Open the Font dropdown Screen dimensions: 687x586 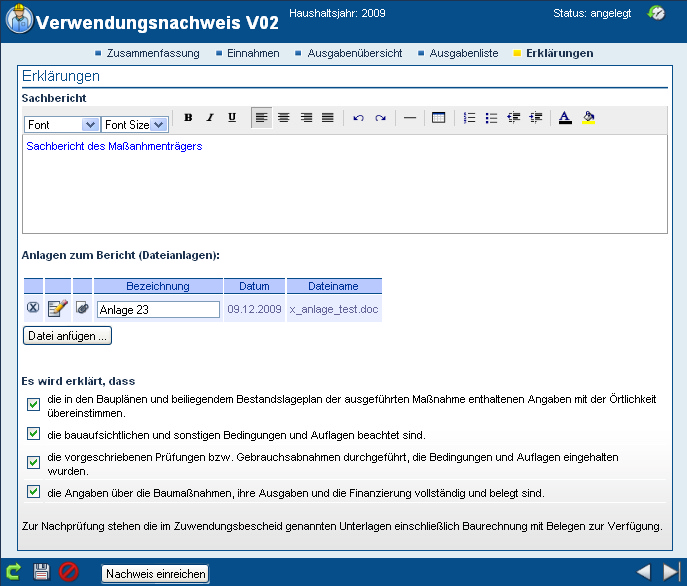61,125
